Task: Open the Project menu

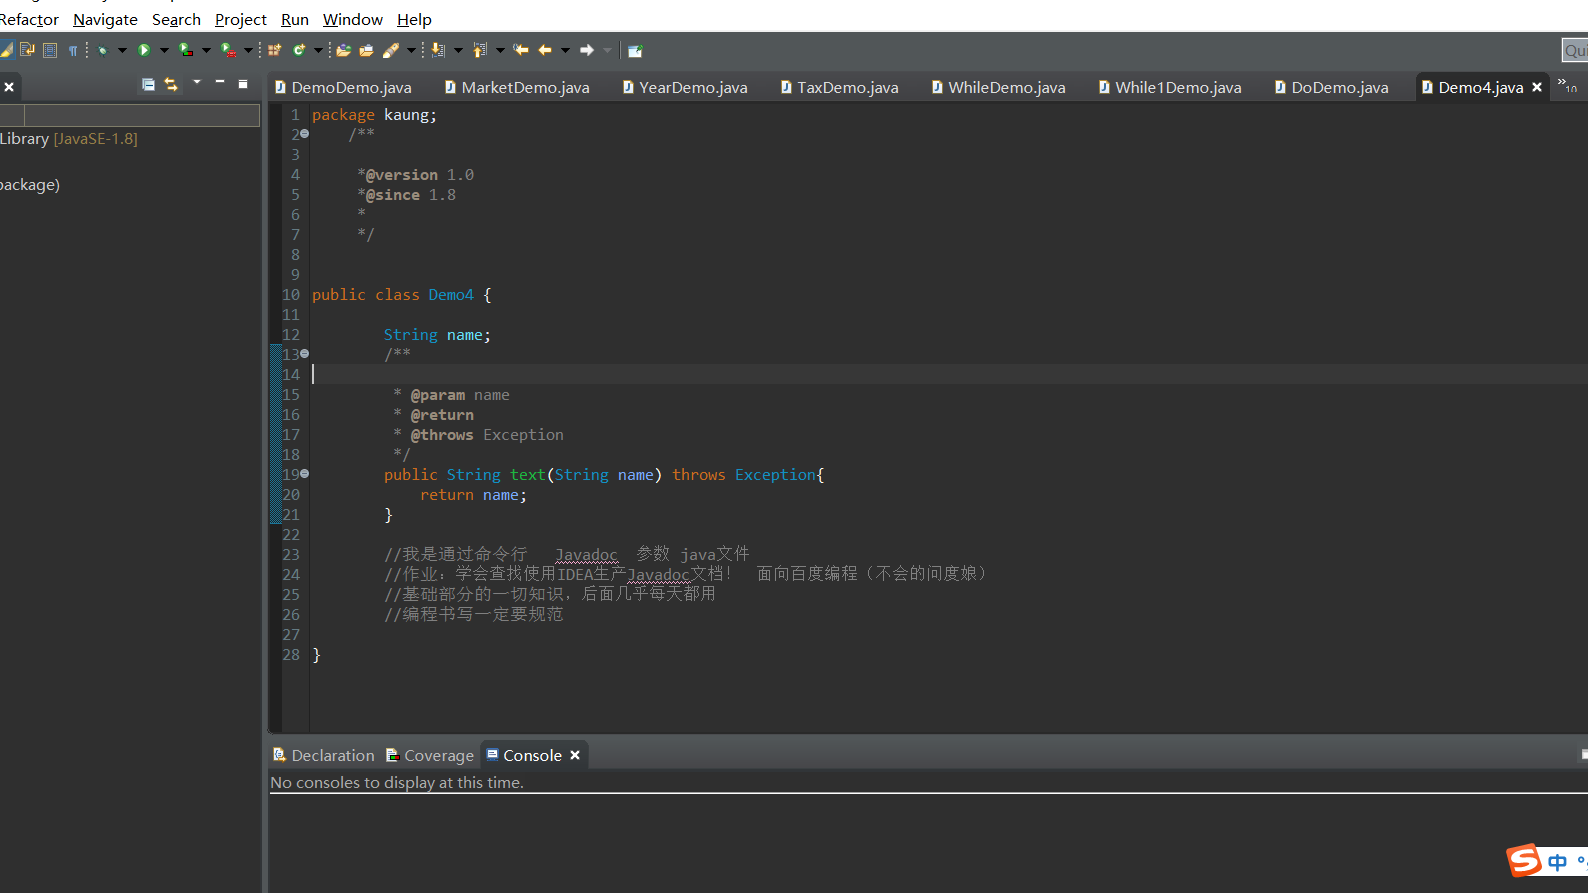Action: click(241, 19)
